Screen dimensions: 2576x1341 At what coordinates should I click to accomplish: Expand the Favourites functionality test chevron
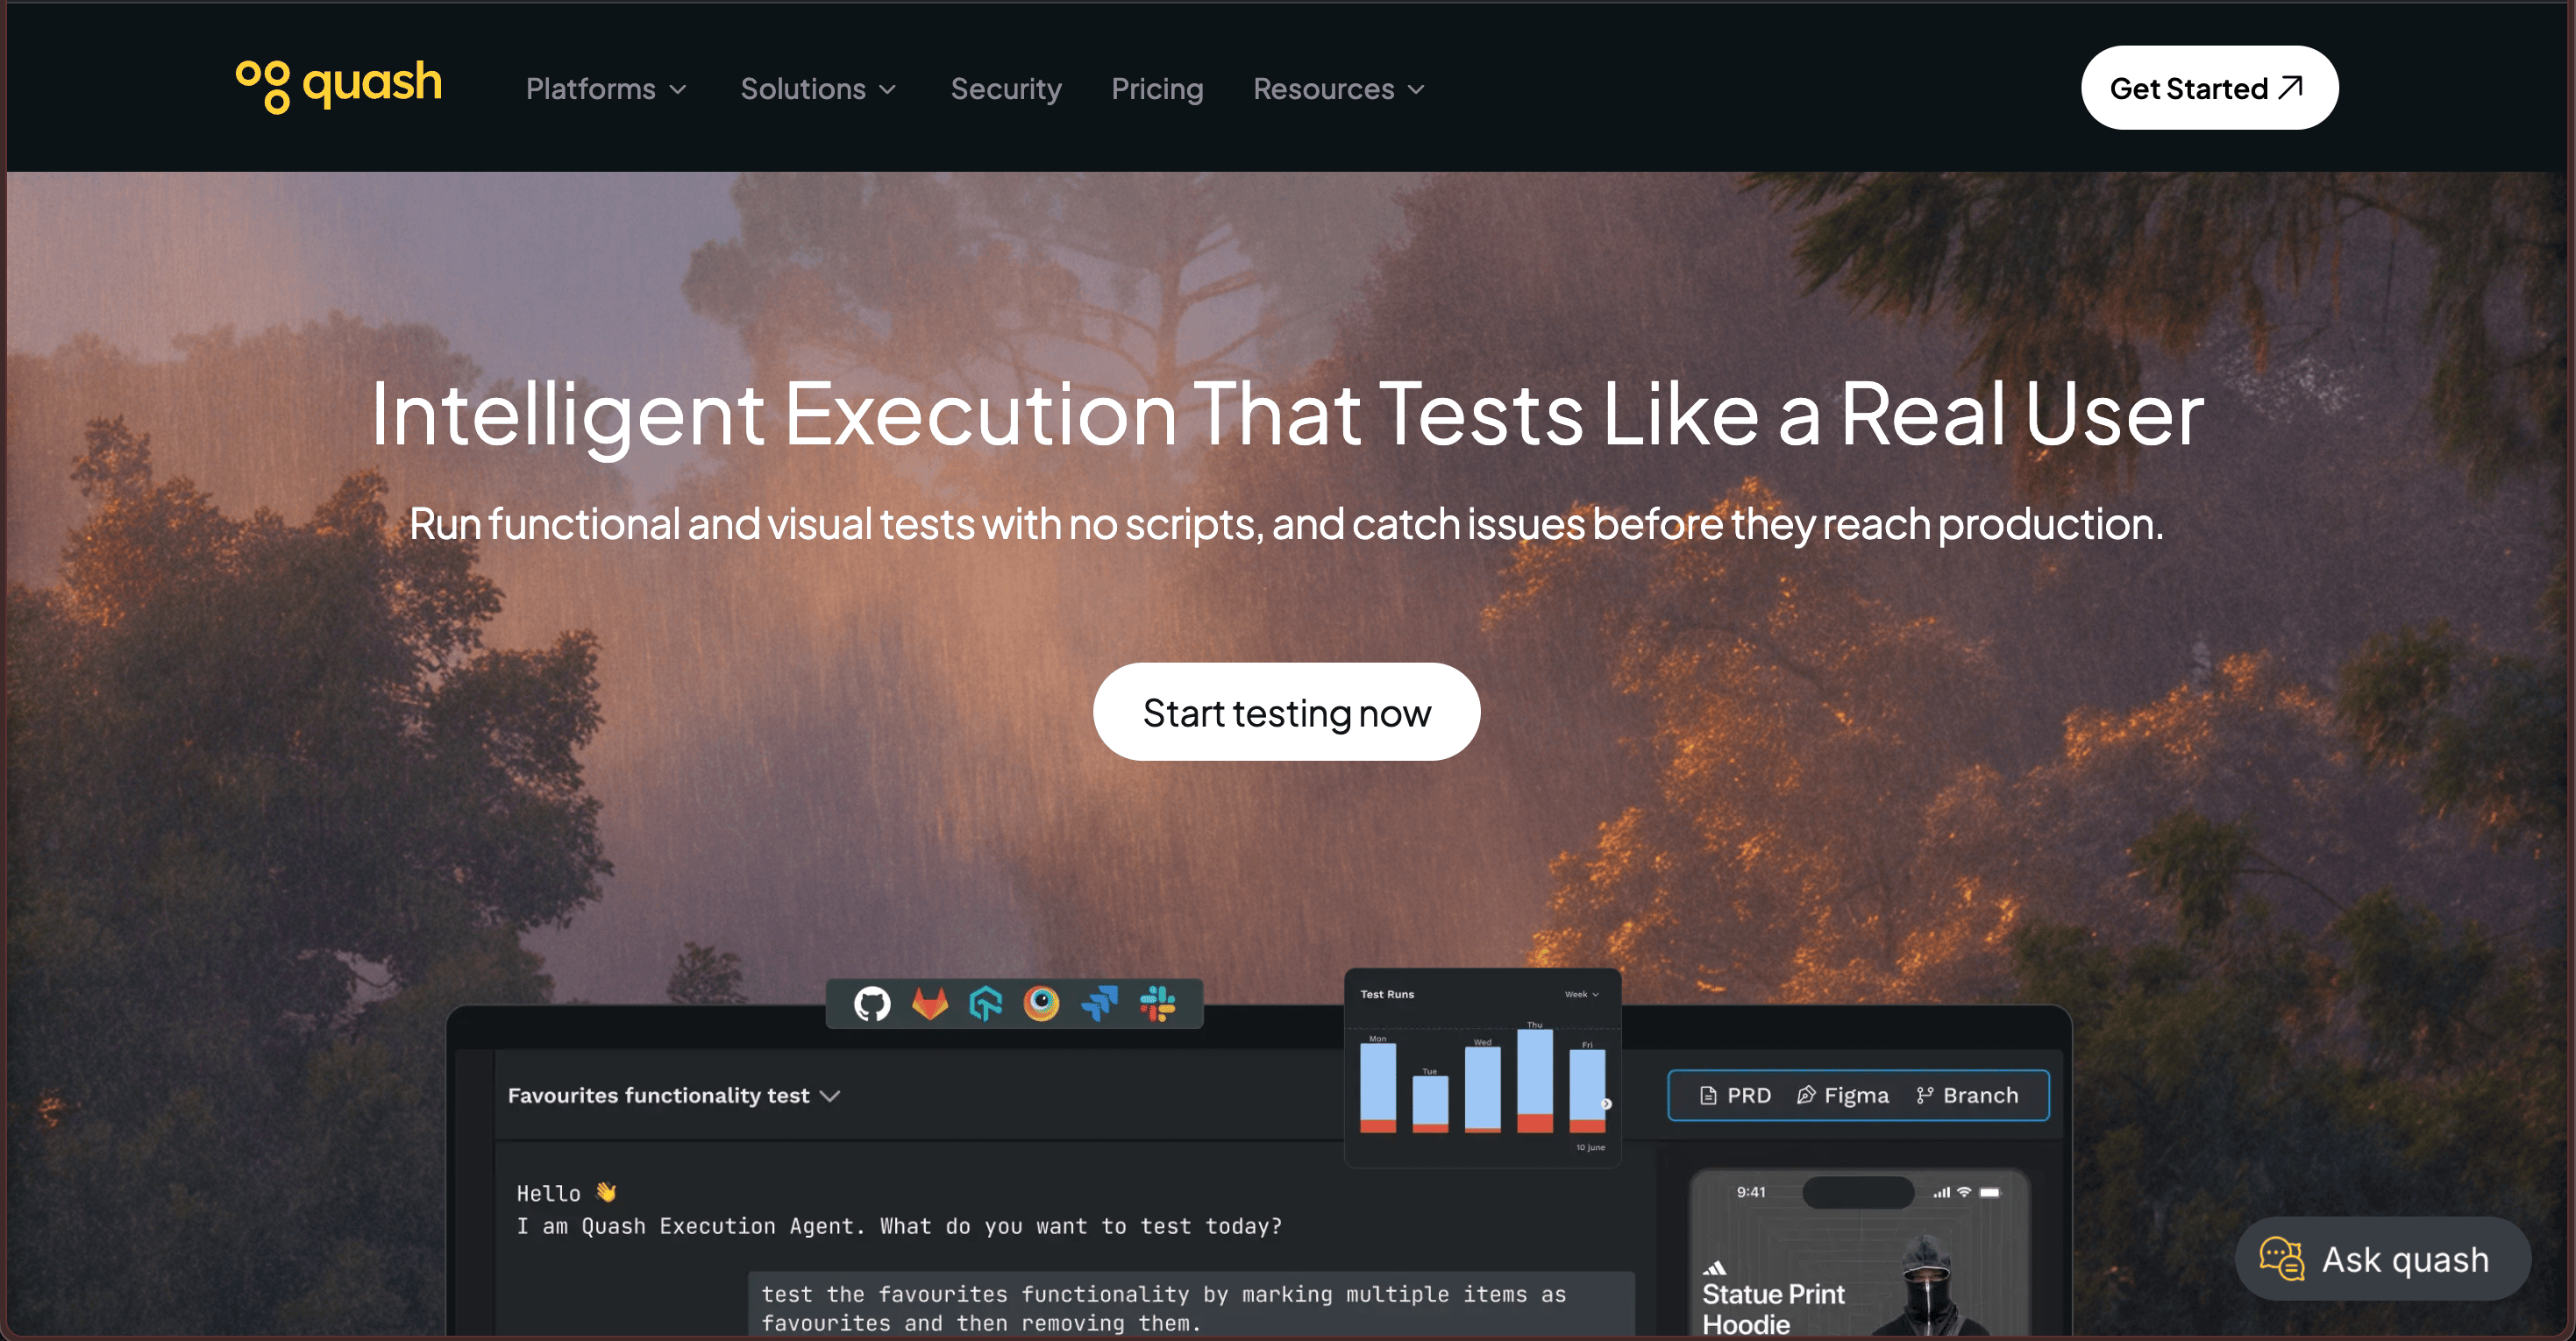point(830,1096)
